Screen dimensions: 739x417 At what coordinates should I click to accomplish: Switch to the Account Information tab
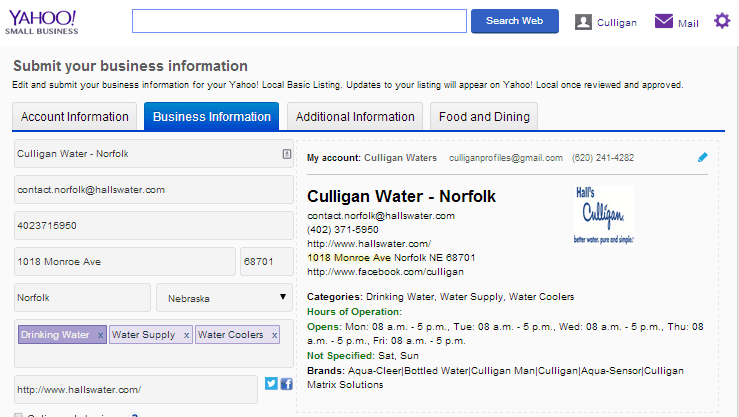[74, 116]
